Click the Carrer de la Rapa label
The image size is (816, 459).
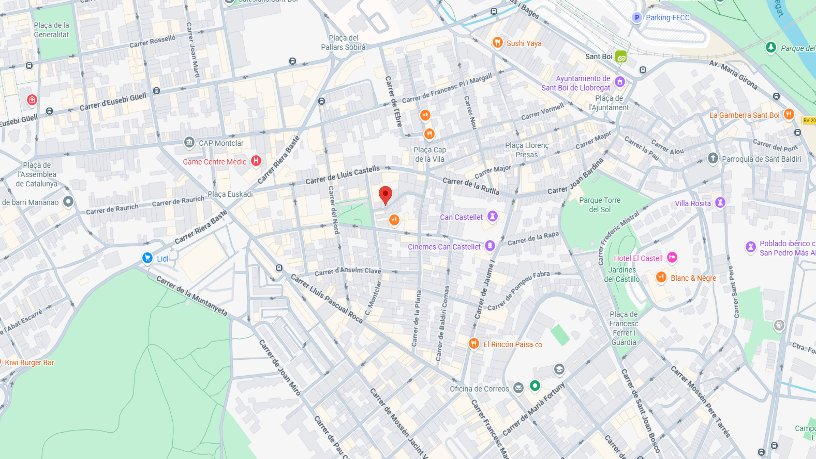(533, 238)
